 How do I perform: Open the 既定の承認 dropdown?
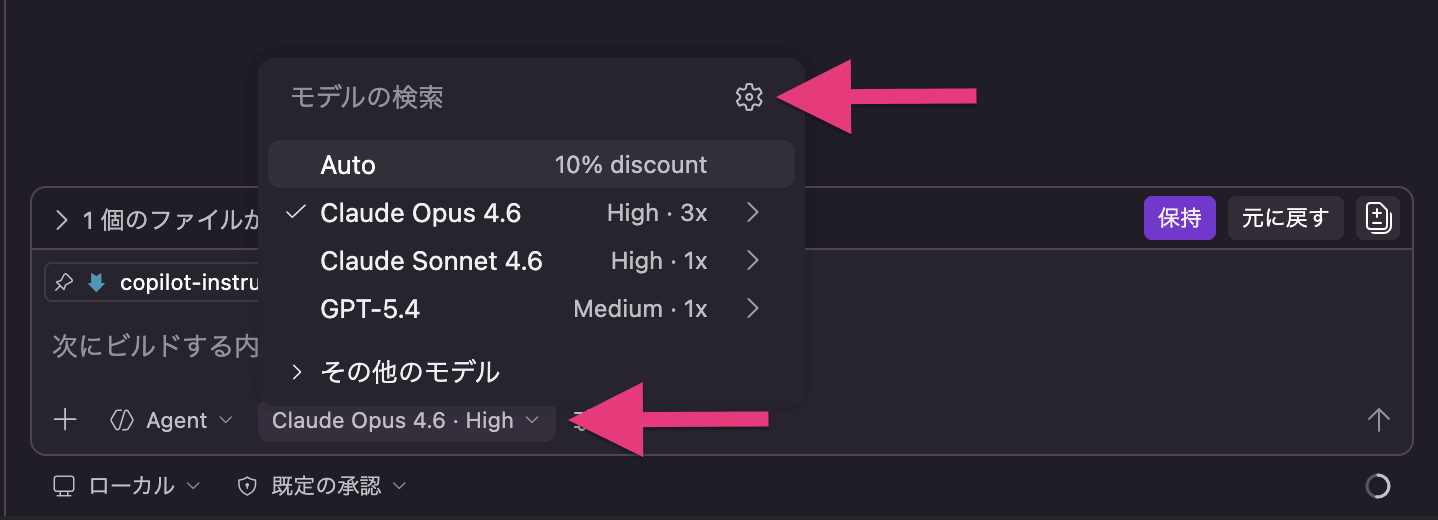(x=321, y=486)
